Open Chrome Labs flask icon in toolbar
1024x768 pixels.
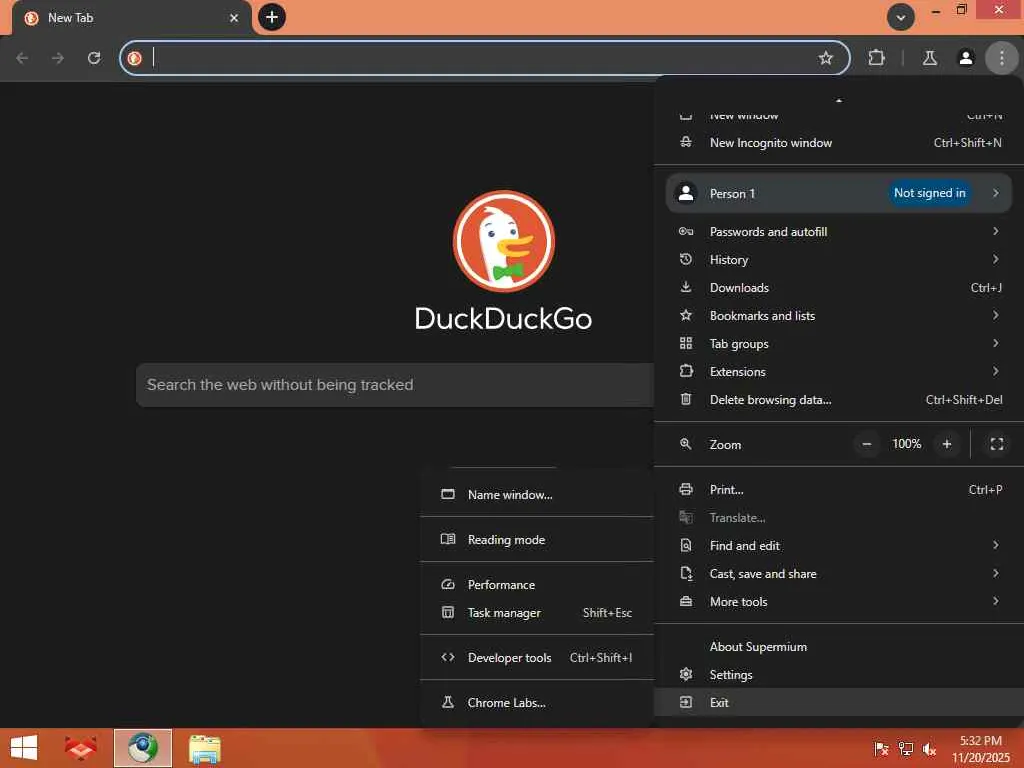pos(930,58)
